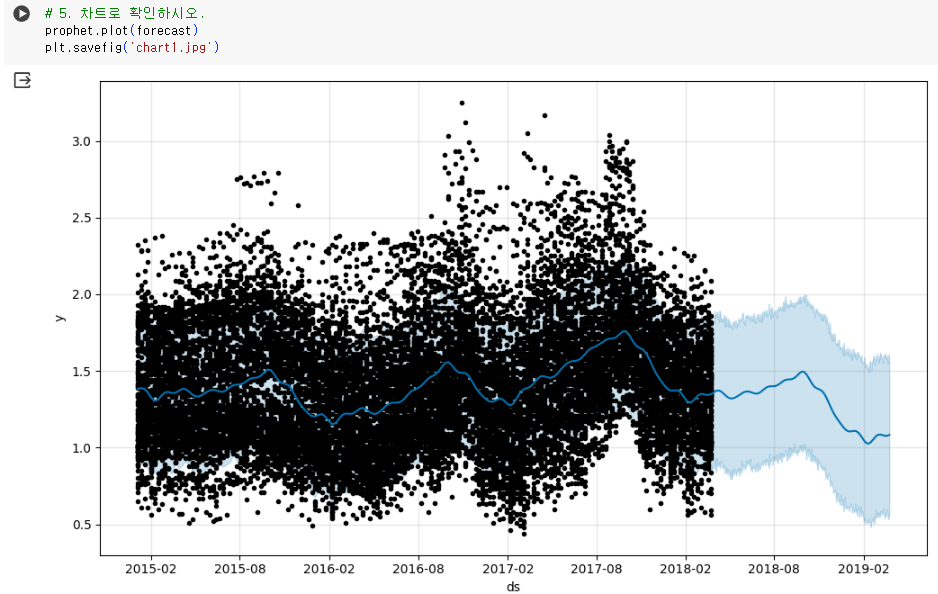Click the y-axis tick label '3.0'
The height and width of the screenshot is (594, 938).
pyautogui.click(x=81, y=142)
